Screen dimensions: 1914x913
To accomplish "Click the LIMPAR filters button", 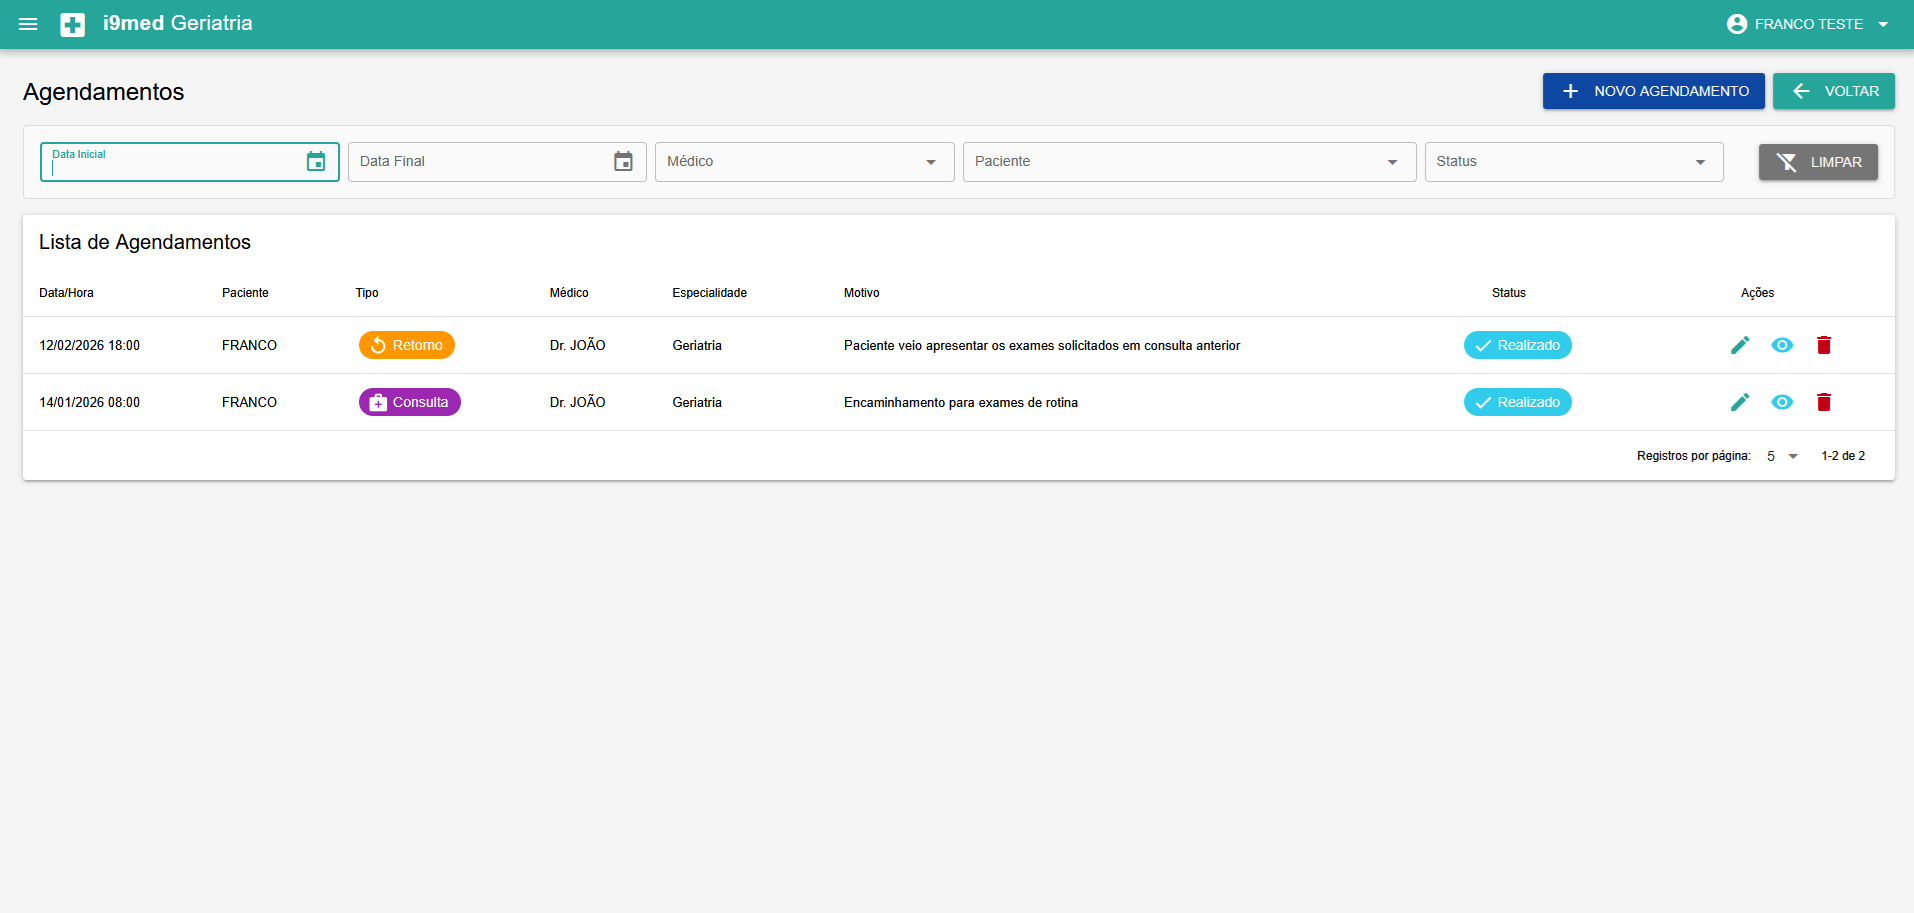I will pos(1818,162).
